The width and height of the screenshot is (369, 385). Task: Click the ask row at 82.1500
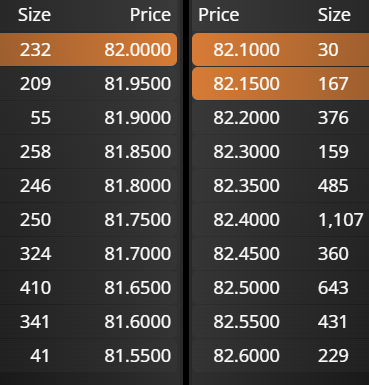280,84
